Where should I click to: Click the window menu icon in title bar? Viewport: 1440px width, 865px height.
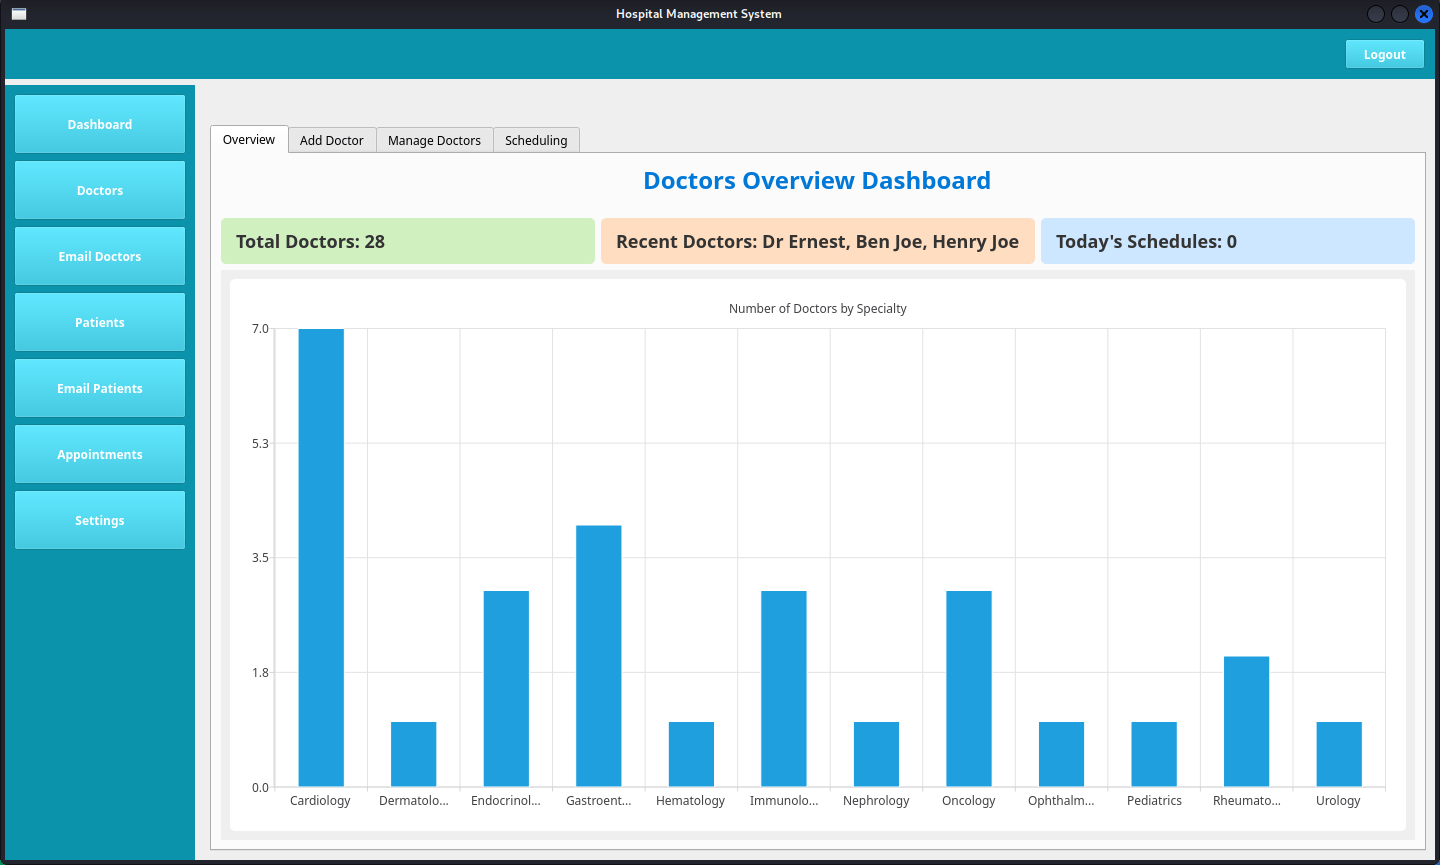[x=19, y=14]
